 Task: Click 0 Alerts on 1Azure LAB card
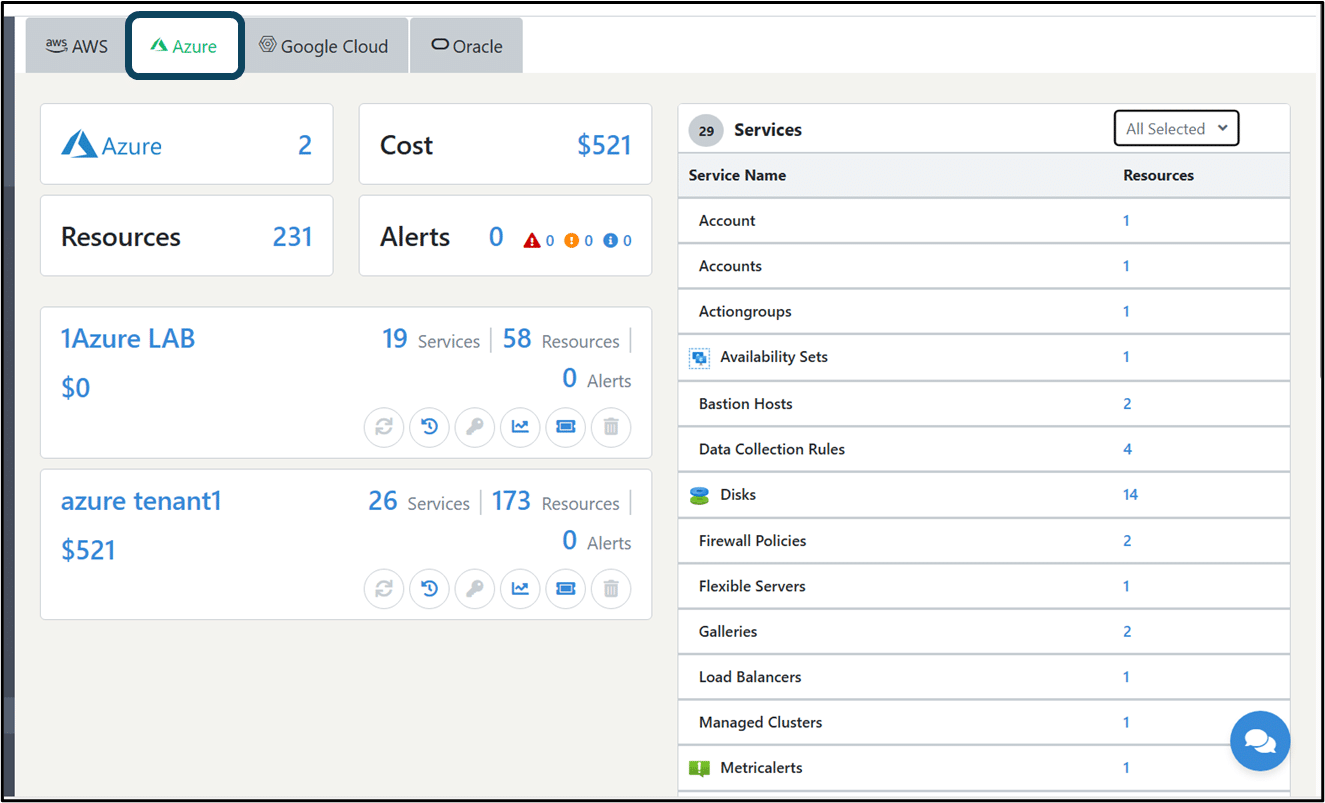click(x=597, y=379)
